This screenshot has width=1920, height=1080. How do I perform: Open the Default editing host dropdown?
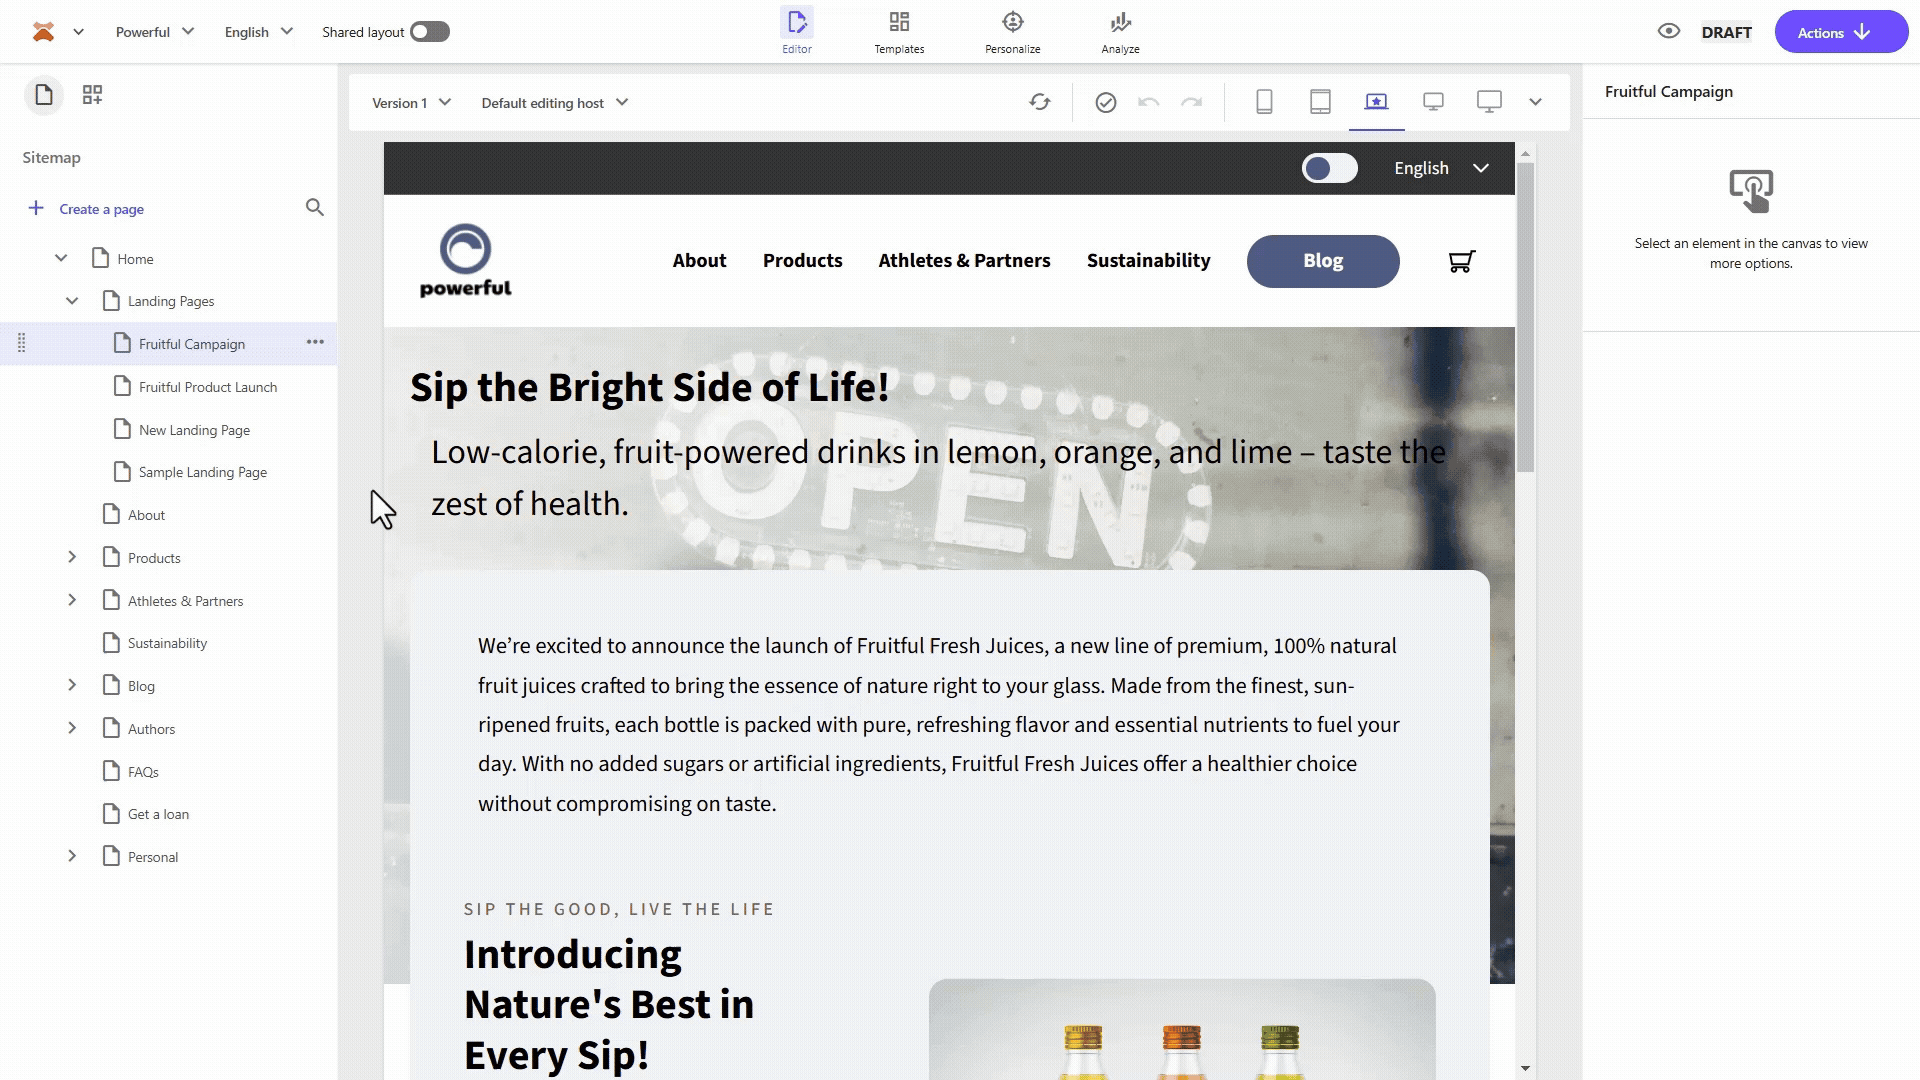(x=555, y=103)
